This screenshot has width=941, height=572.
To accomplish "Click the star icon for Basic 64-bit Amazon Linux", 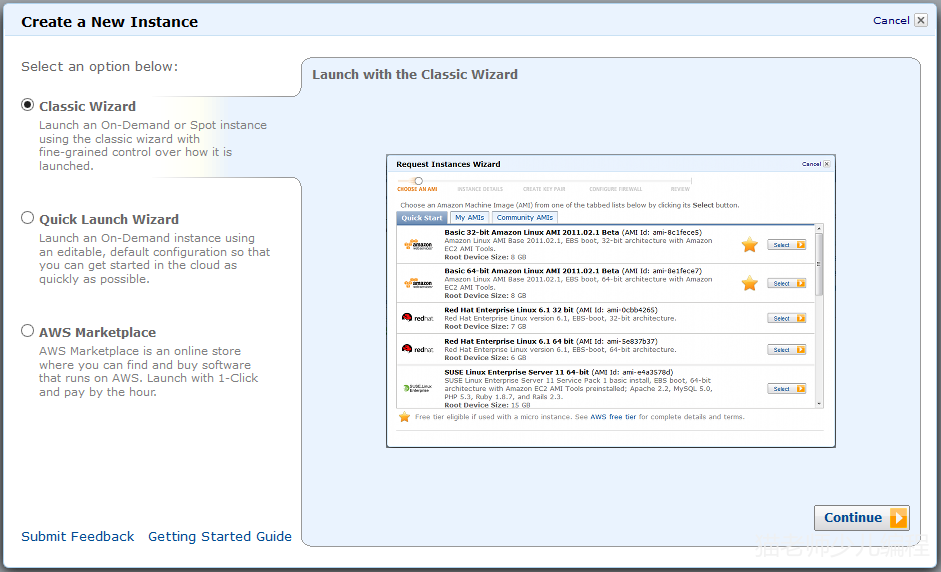I will click(749, 283).
